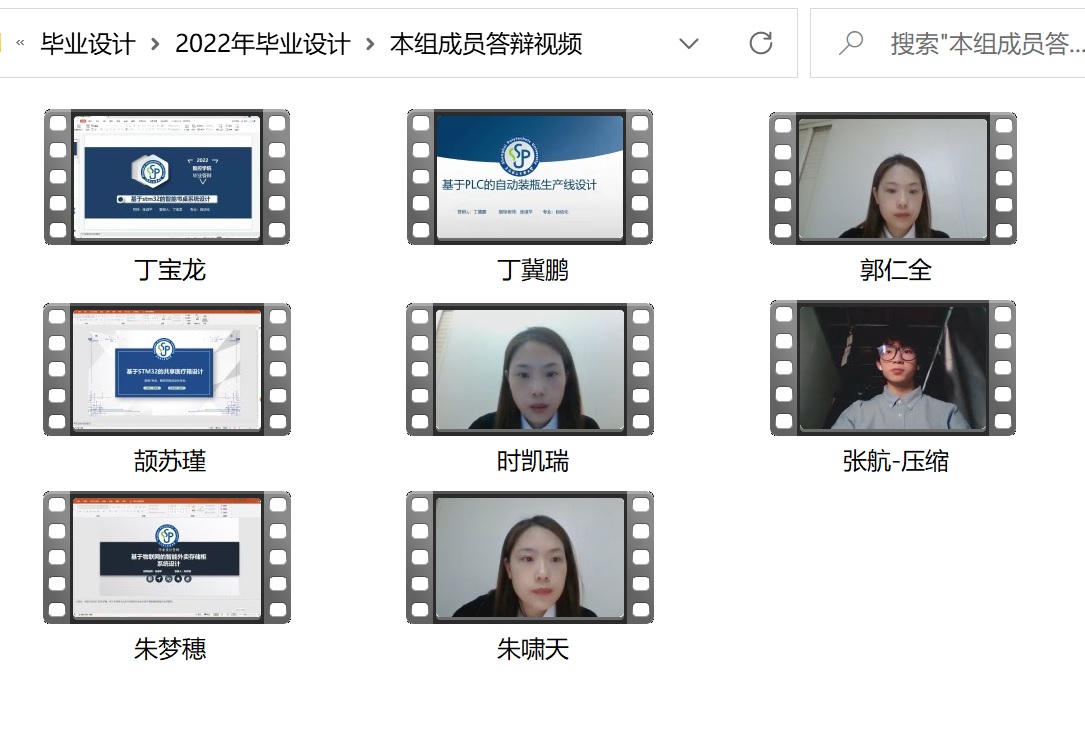1085x743 pixels.
Task: Select the 颉苏瑾 video thumbnail
Action: click(167, 369)
